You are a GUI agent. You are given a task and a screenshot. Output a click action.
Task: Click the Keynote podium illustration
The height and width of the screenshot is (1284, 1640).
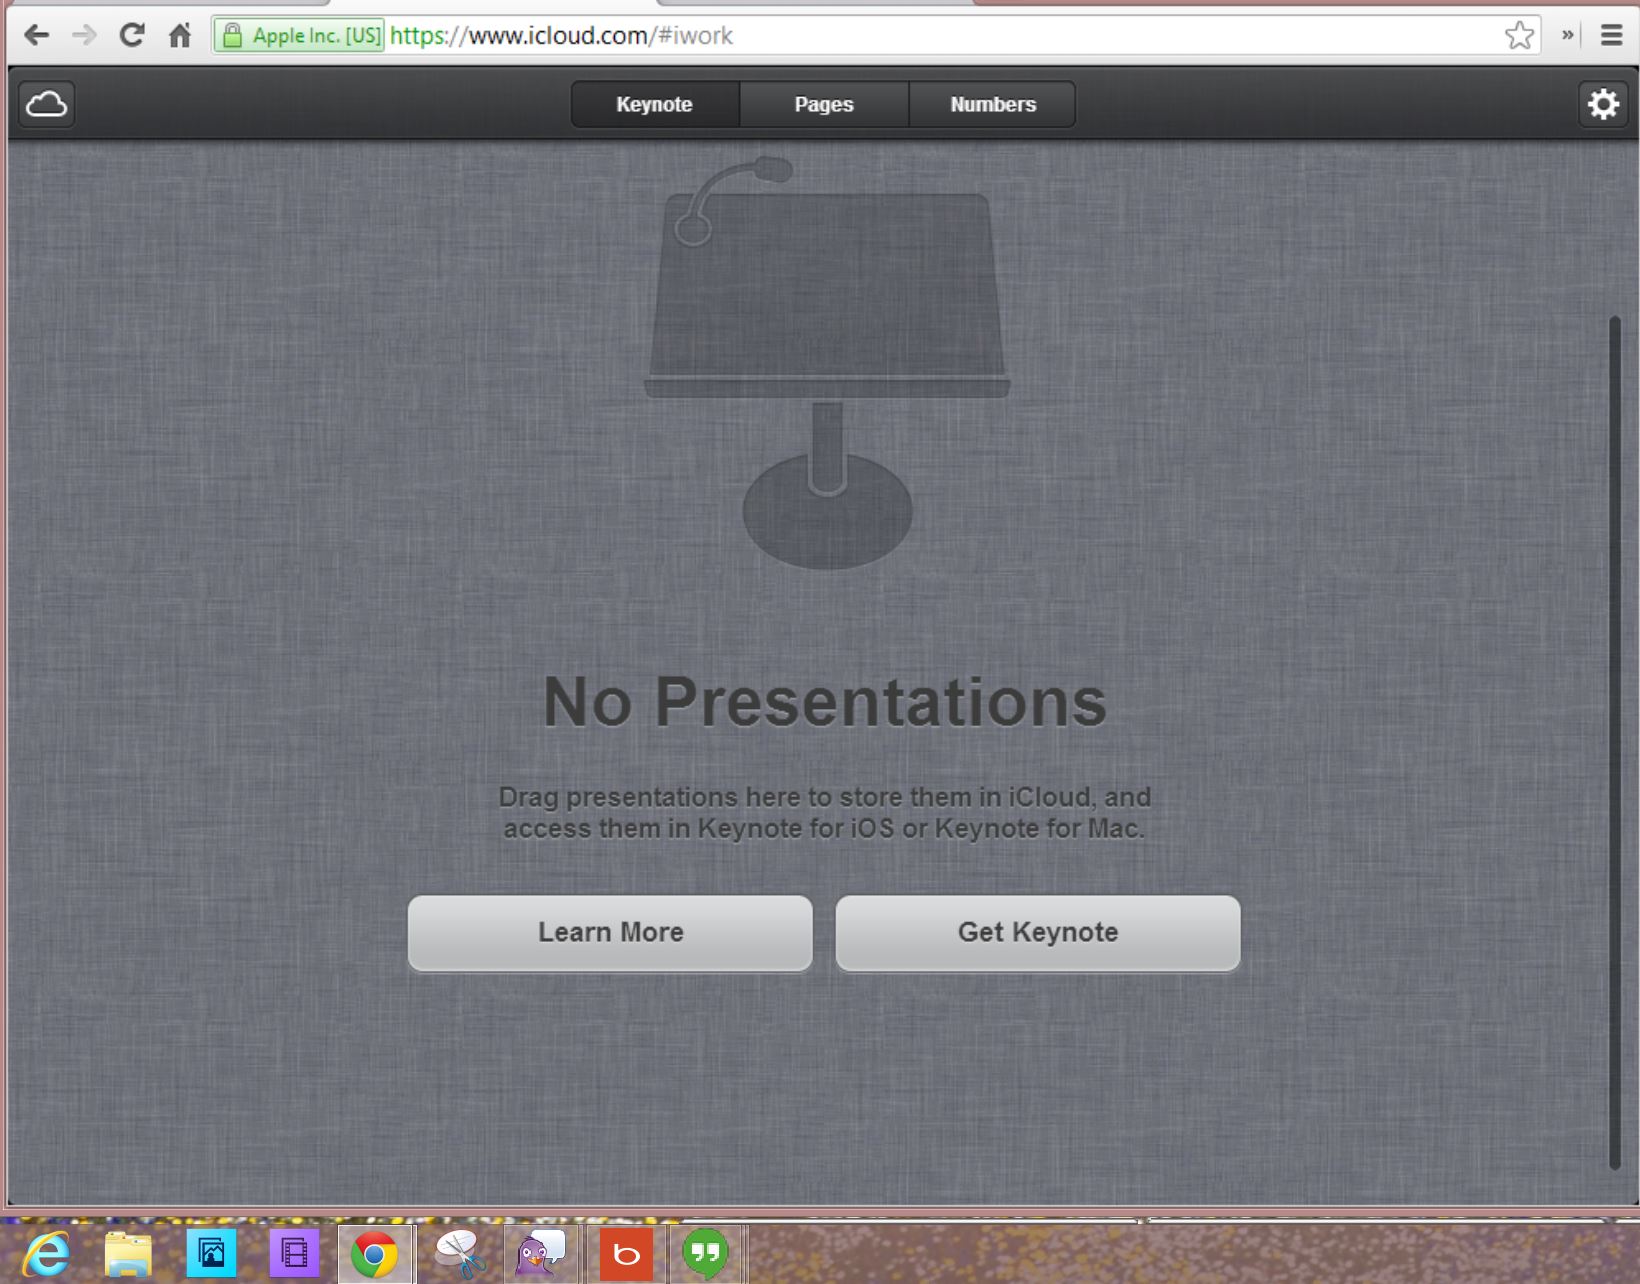tap(827, 362)
